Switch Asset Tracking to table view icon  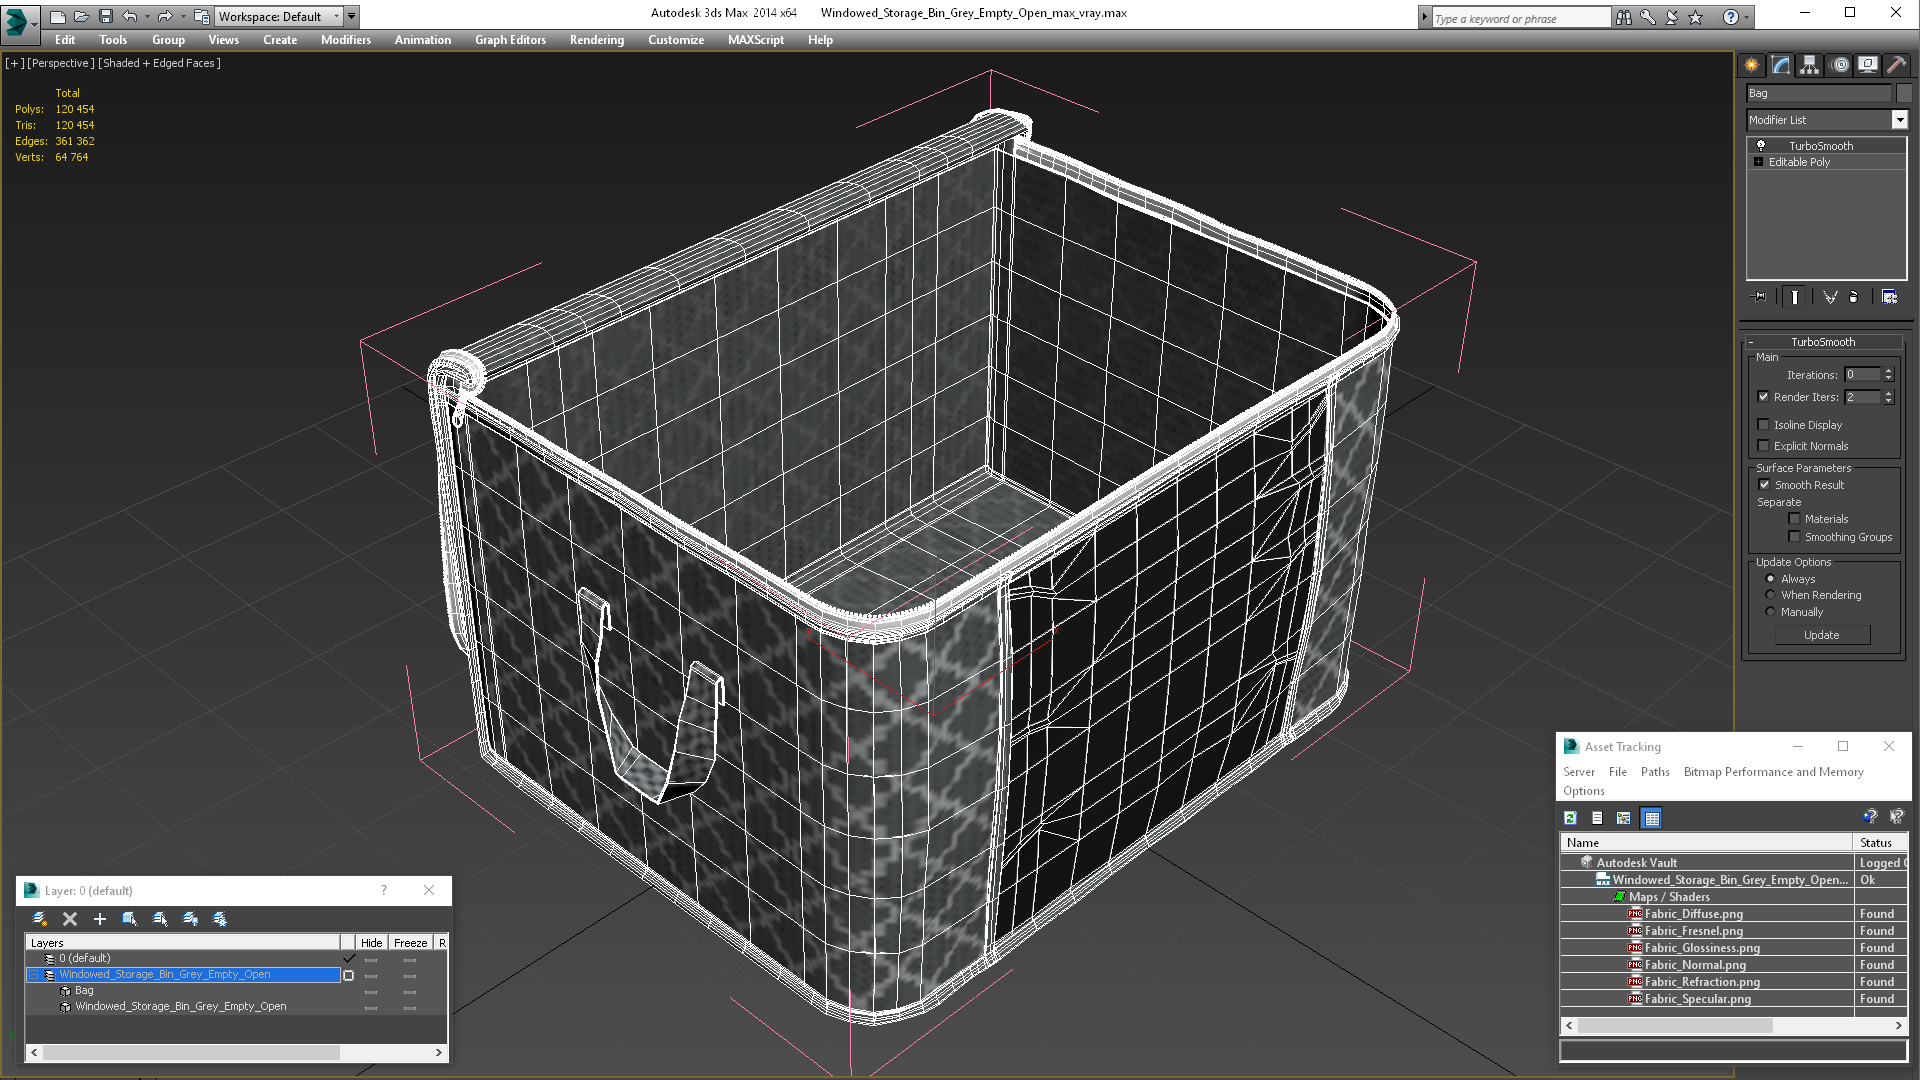[1652, 818]
